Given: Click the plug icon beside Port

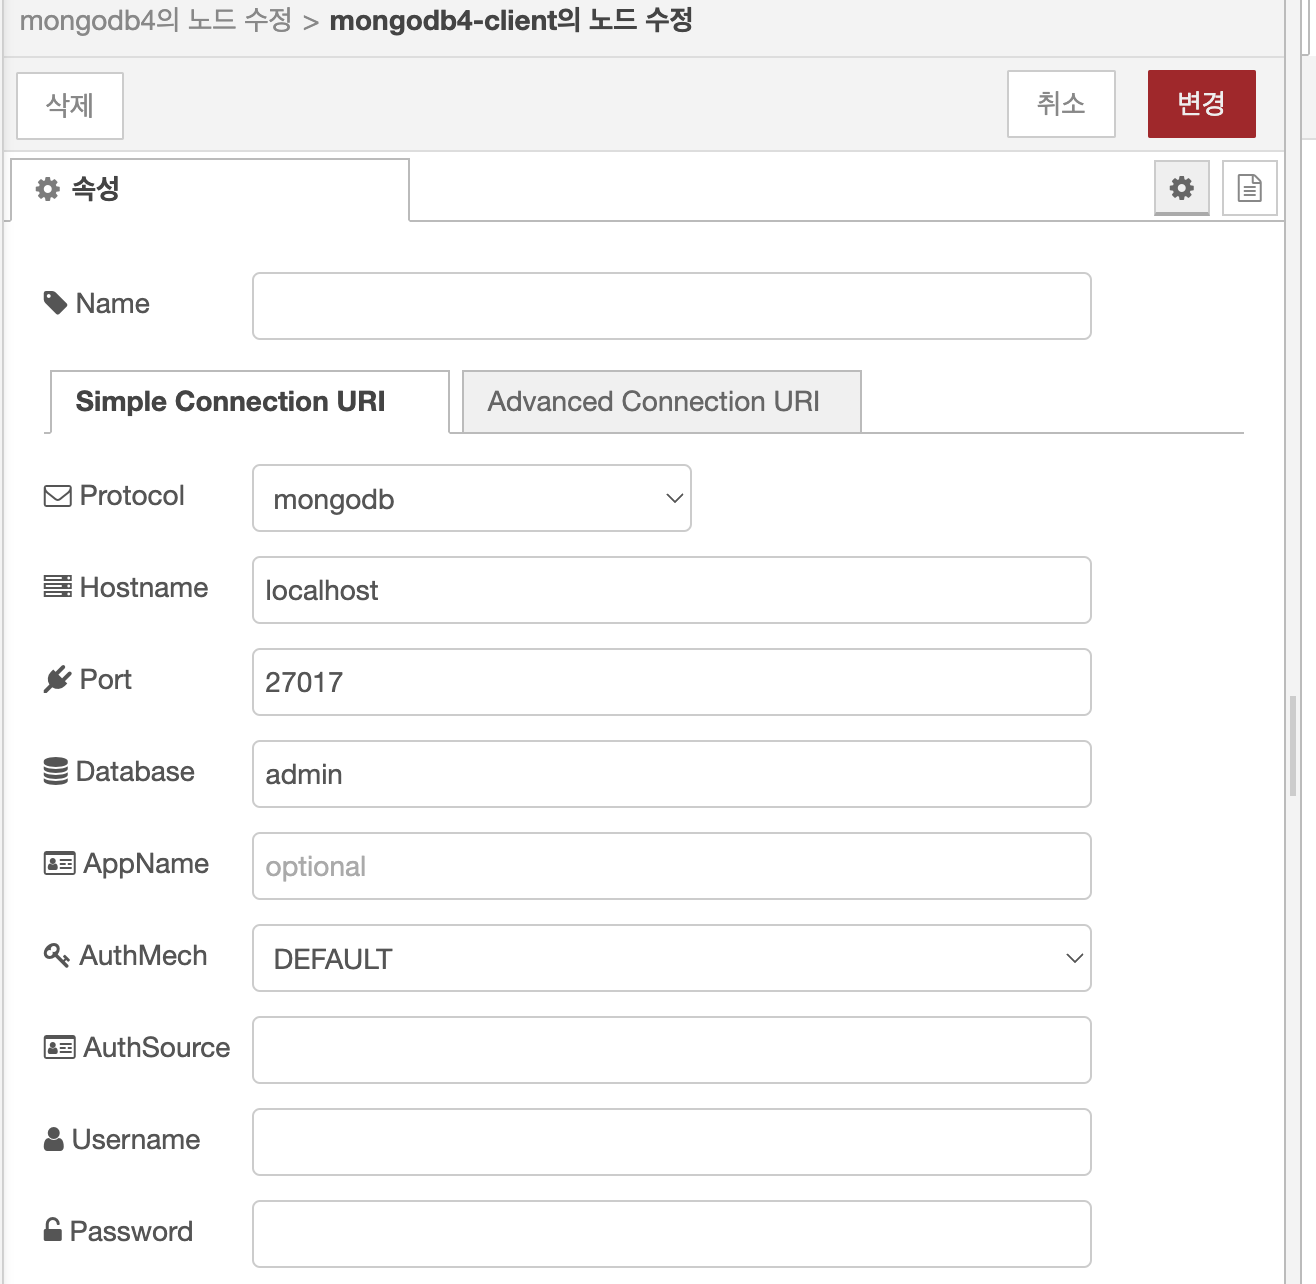Looking at the screenshot, I should 58,680.
